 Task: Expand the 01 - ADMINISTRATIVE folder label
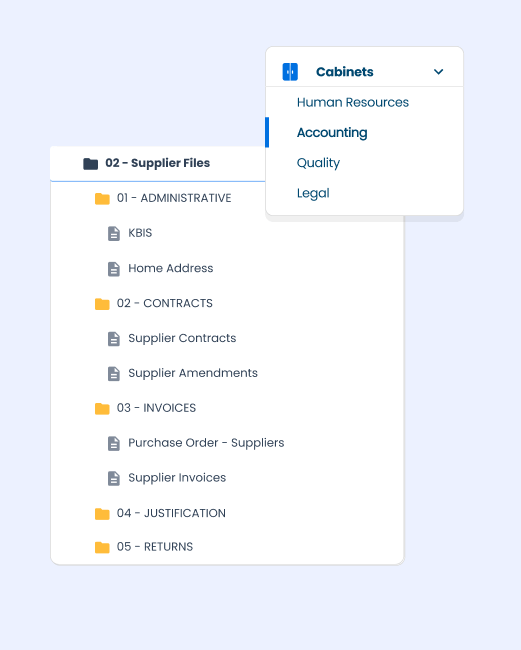coord(174,198)
